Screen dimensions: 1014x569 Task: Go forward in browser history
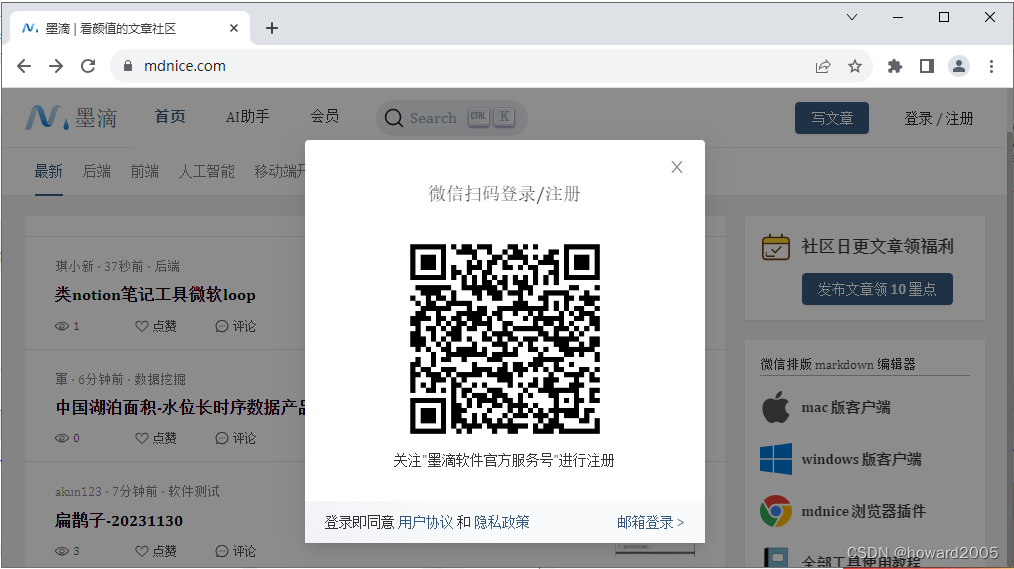coord(56,66)
